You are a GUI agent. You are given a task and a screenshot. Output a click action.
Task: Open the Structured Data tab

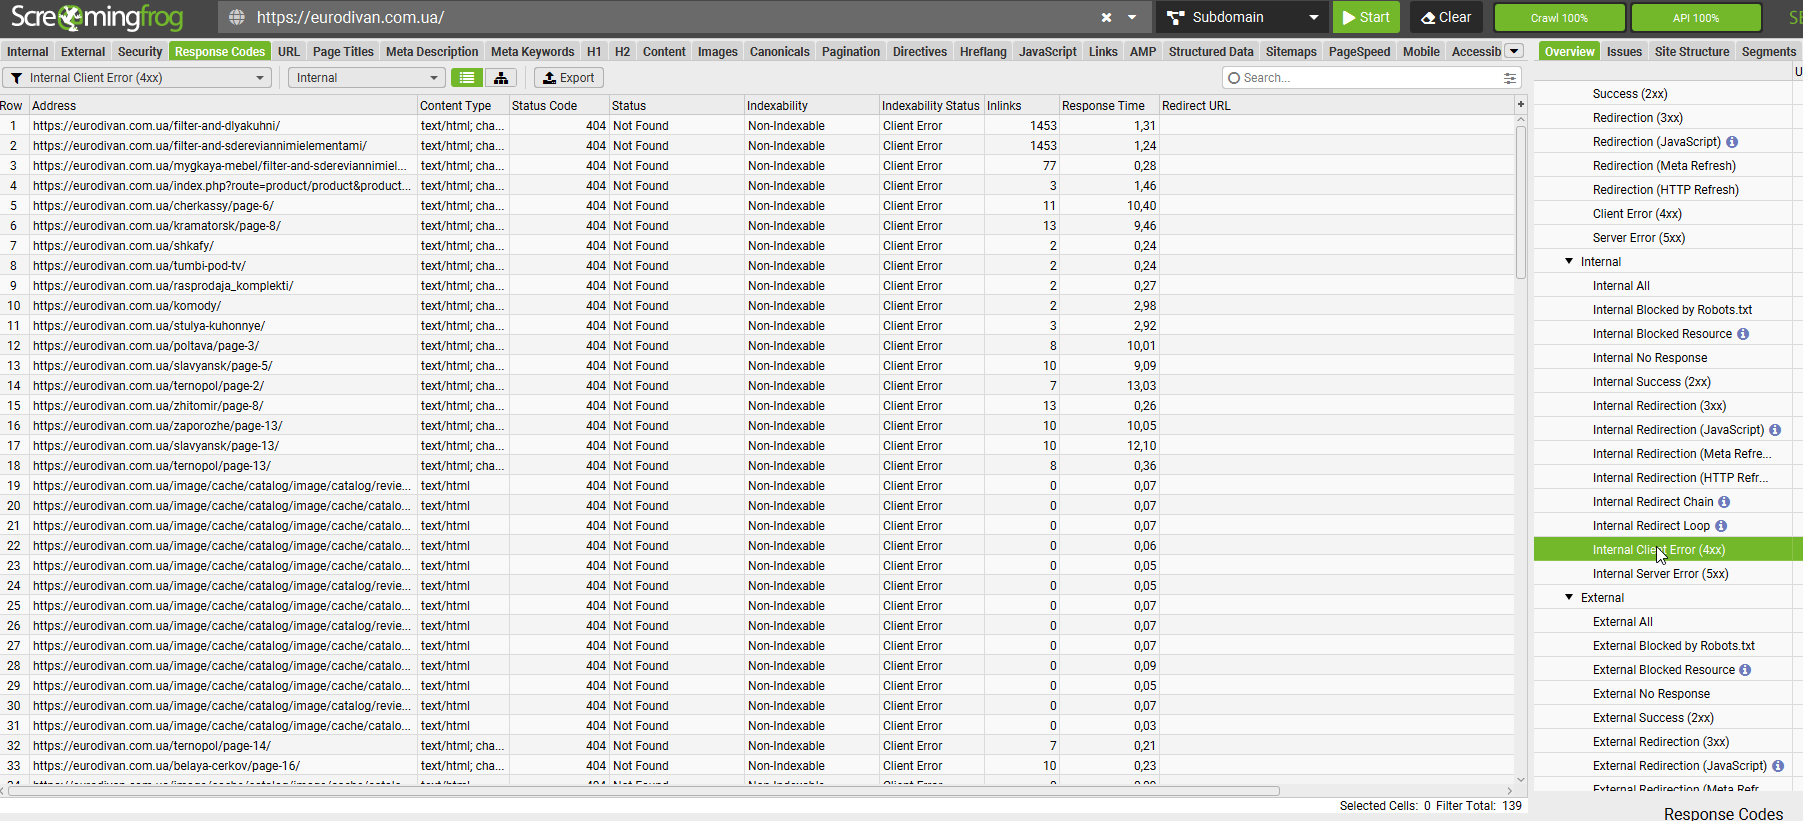point(1210,52)
